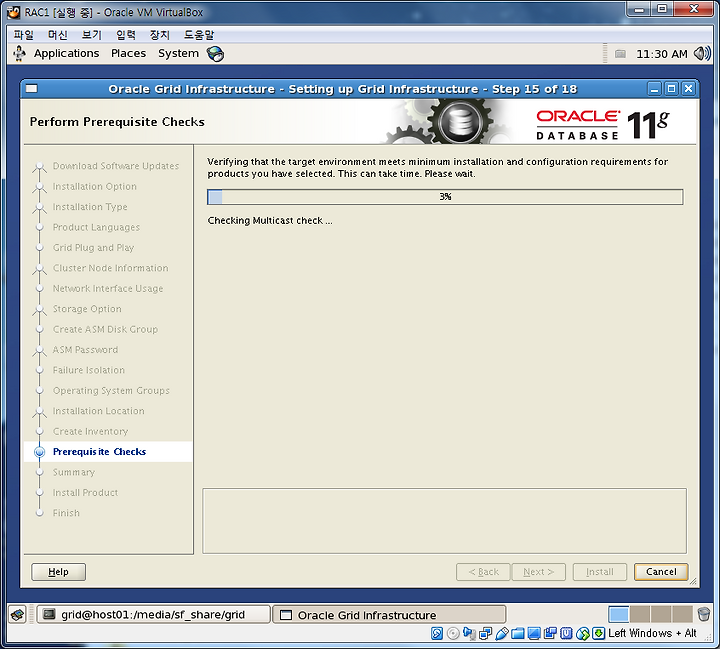
Task: Open the 장치 menu in VirtualBox
Action: click(160, 35)
